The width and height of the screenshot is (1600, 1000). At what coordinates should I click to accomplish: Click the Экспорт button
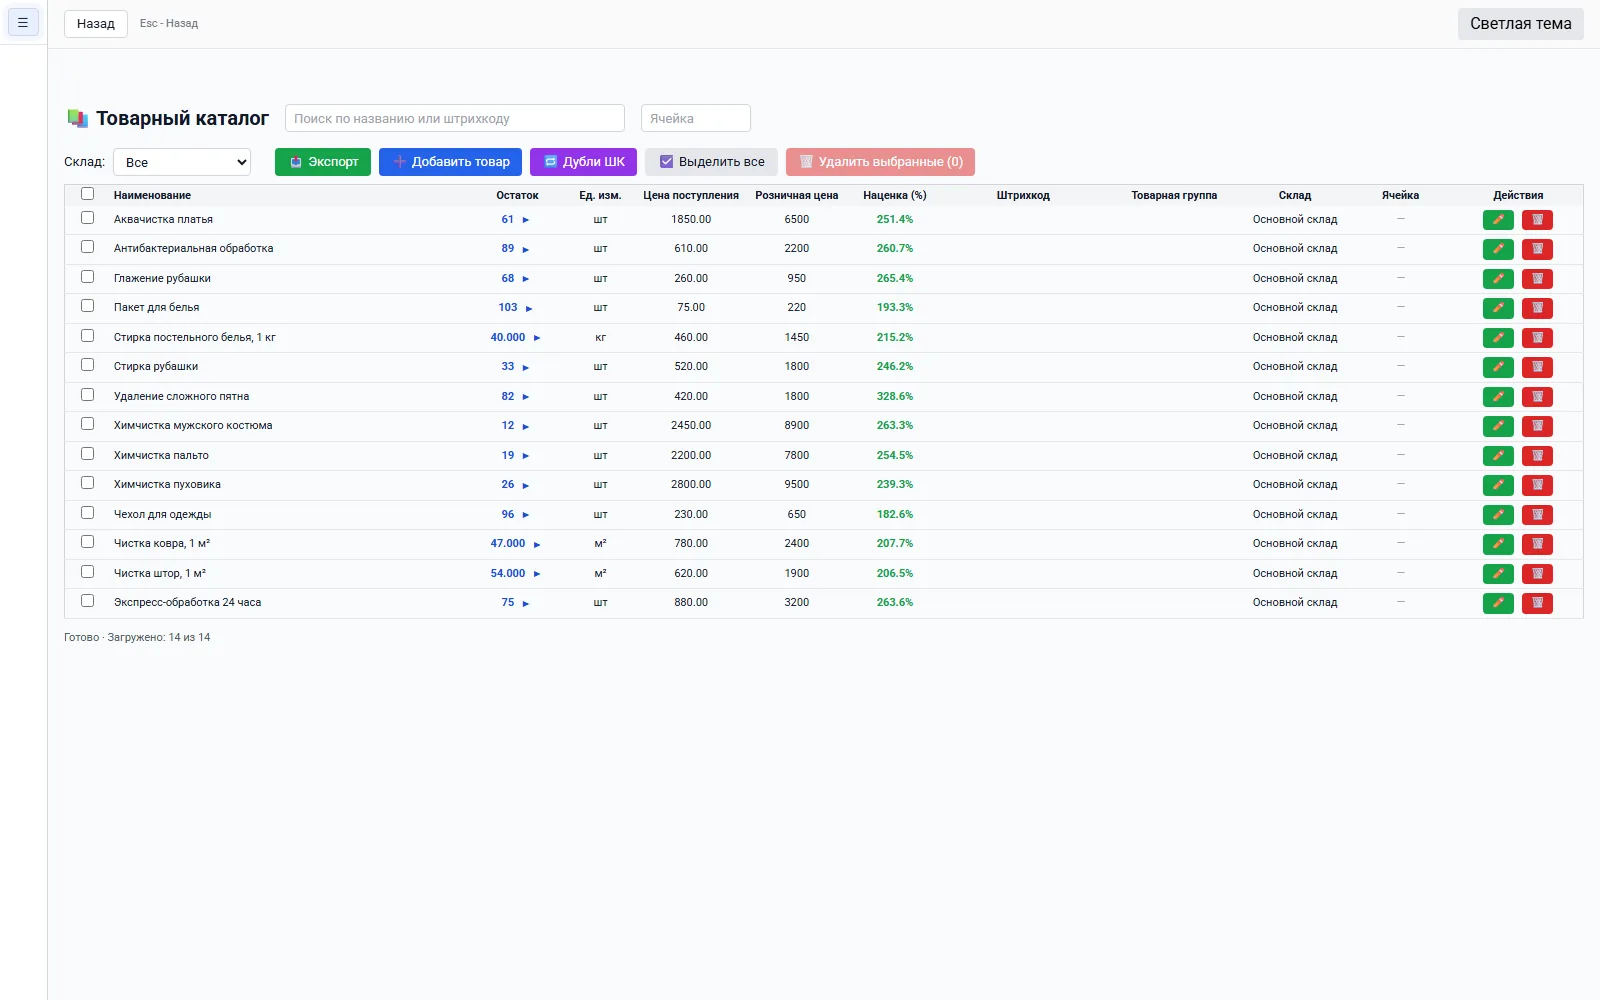click(323, 162)
